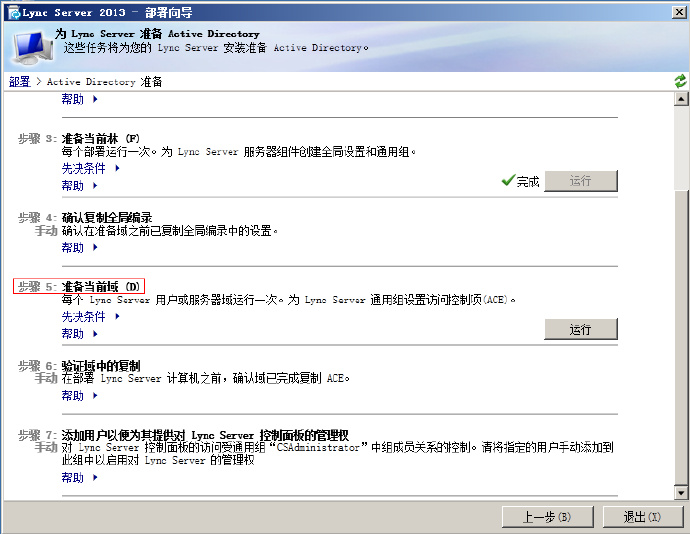The image size is (690, 534).
Task: Click the 退出(X) exit button
Action: [642, 517]
